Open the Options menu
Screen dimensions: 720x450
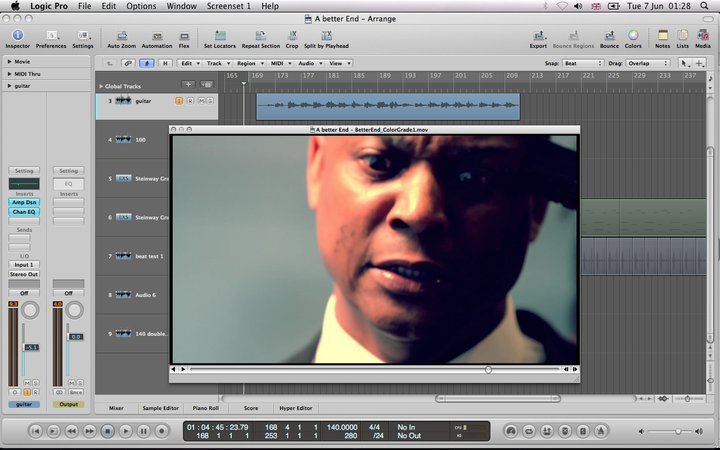[x=141, y=6]
